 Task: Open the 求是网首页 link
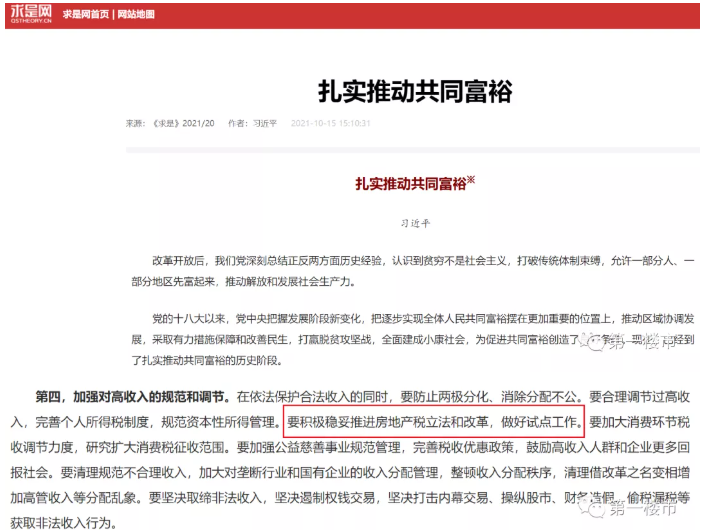[86, 14]
